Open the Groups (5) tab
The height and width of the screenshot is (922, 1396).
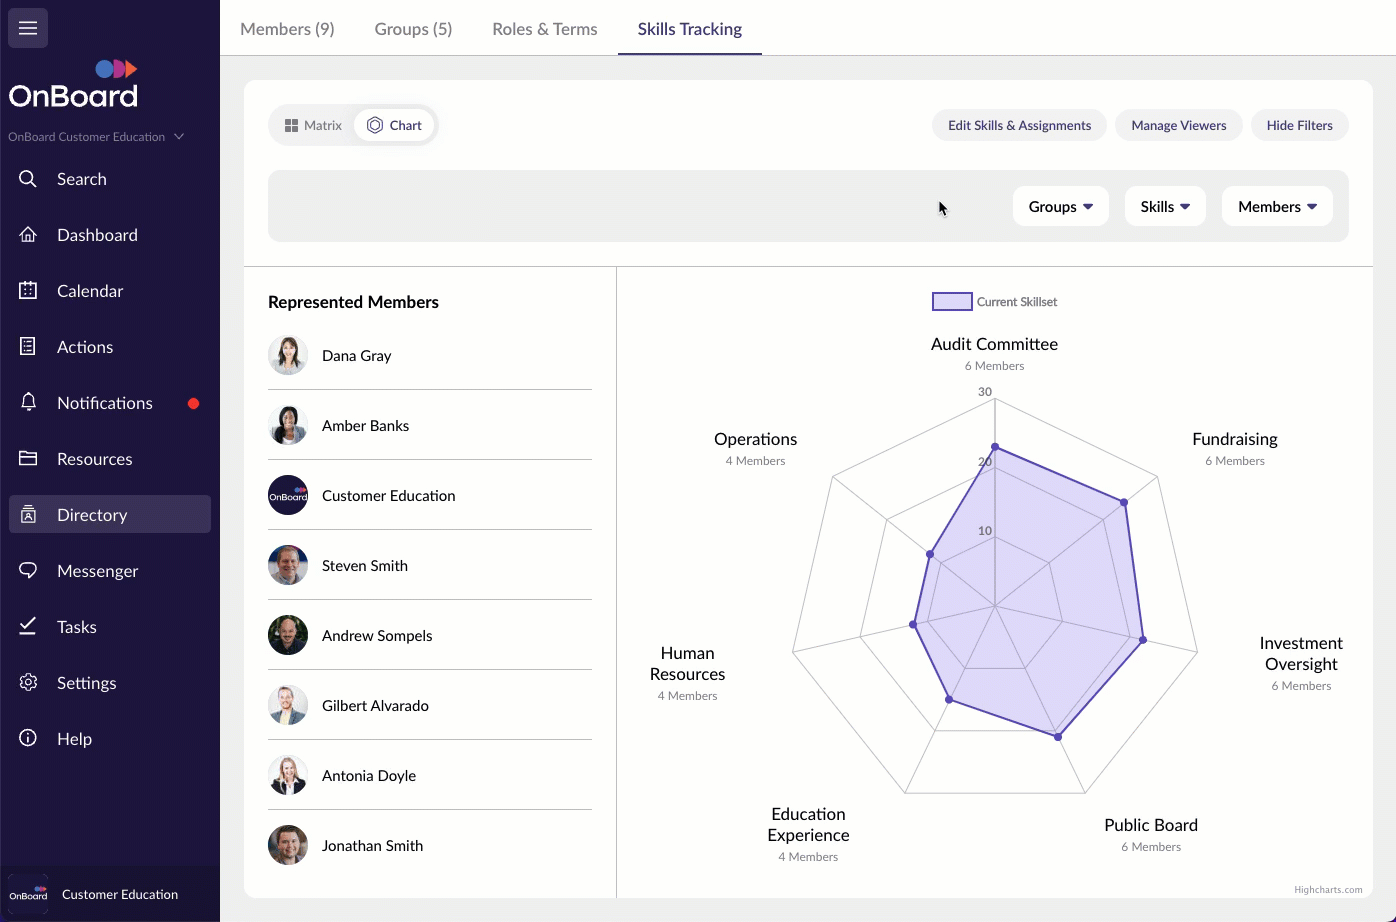click(x=413, y=29)
